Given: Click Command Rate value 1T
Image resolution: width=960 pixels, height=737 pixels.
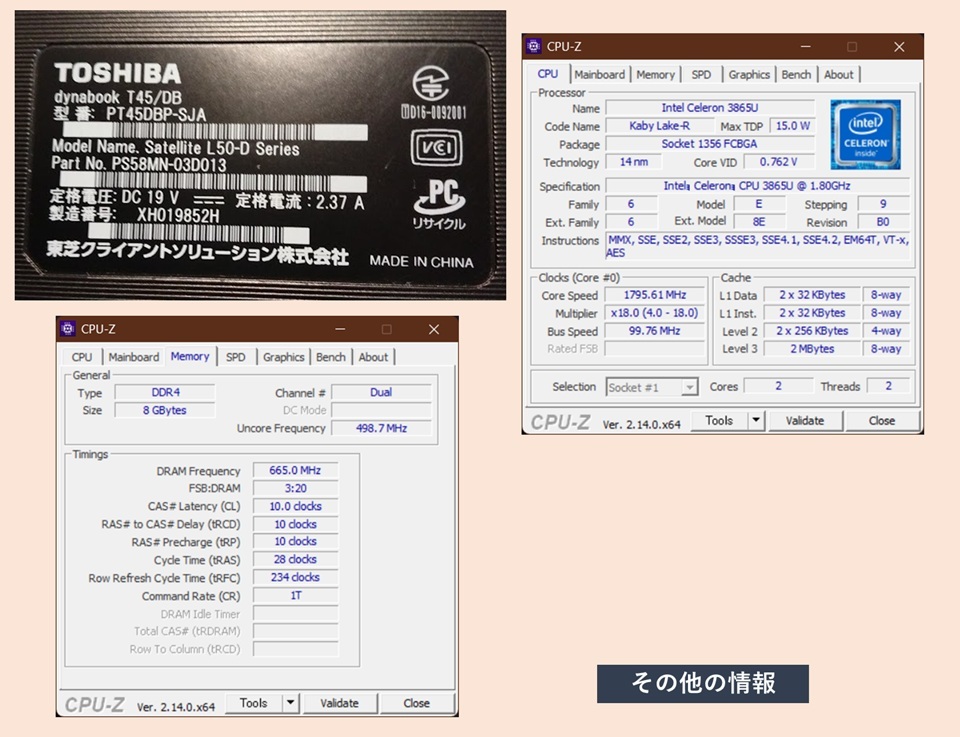Looking at the screenshot, I should click(x=295, y=595).
